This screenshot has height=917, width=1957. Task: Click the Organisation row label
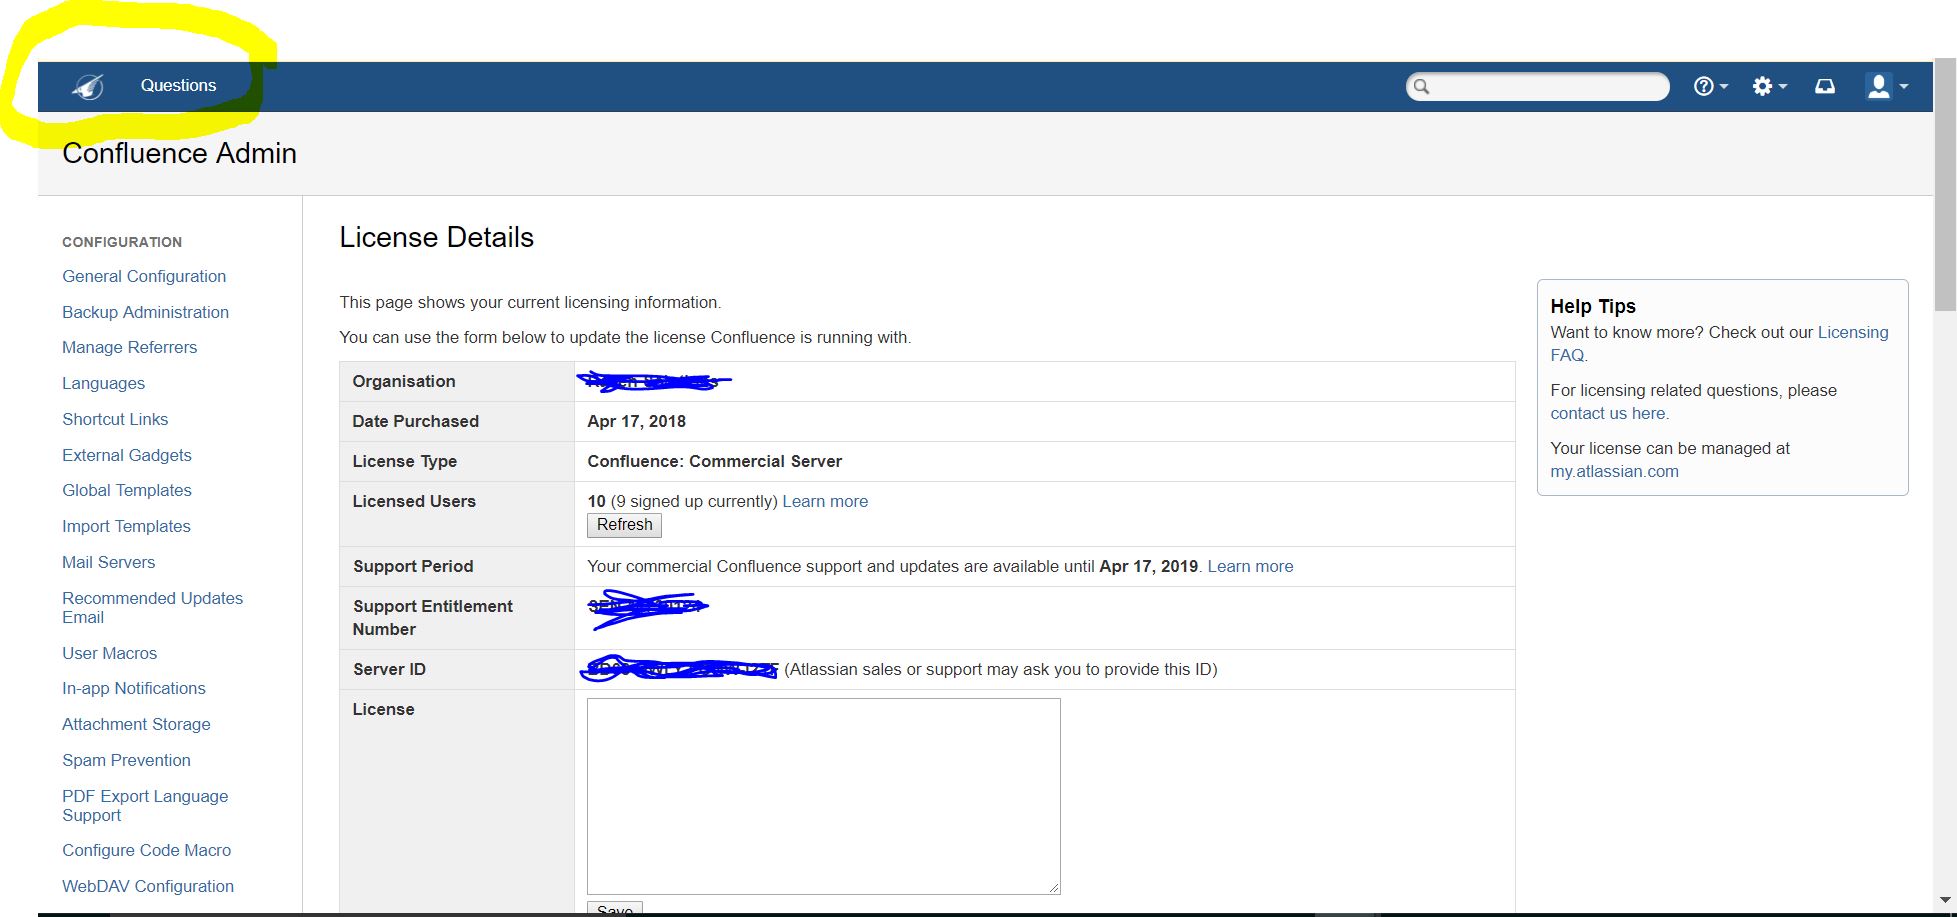coord(403,381)
